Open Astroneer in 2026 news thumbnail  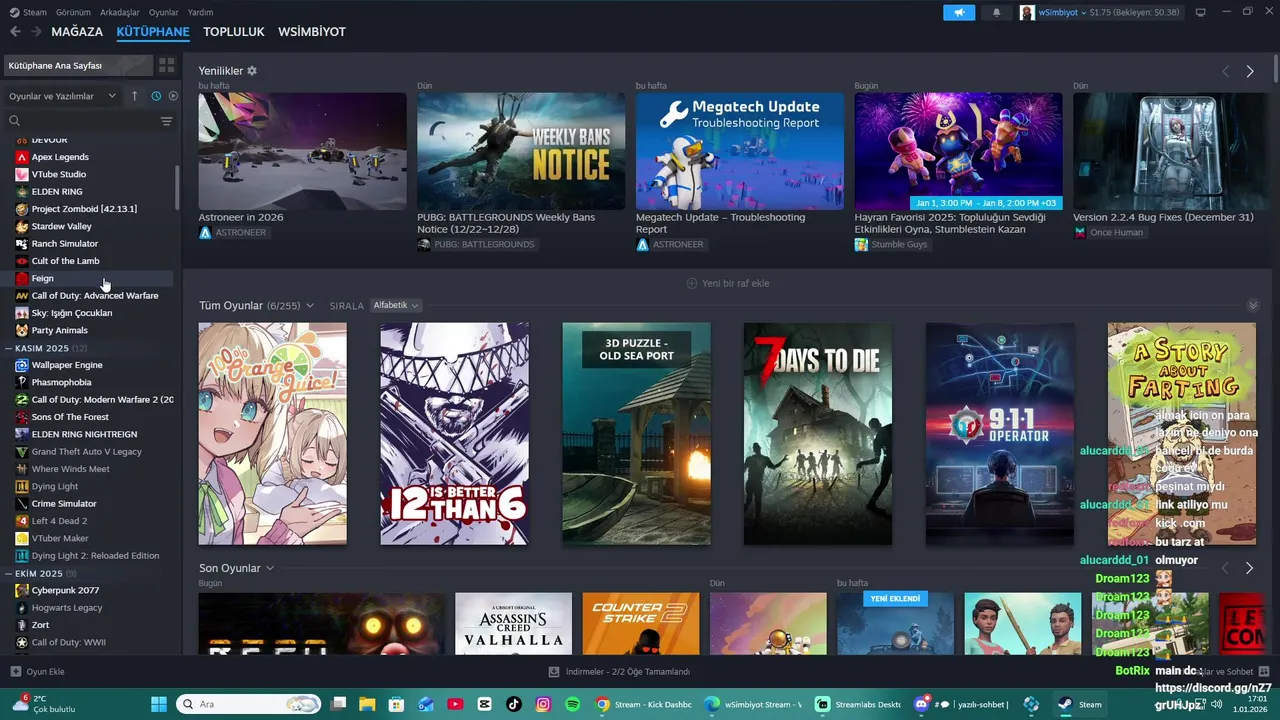[x=302, y=151]
